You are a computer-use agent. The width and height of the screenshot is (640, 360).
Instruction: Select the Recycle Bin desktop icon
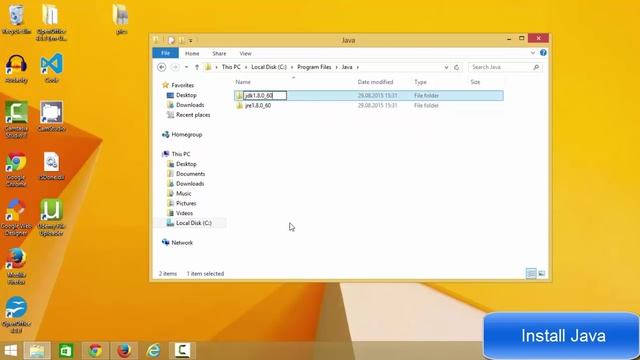click(x=16, y=19)
